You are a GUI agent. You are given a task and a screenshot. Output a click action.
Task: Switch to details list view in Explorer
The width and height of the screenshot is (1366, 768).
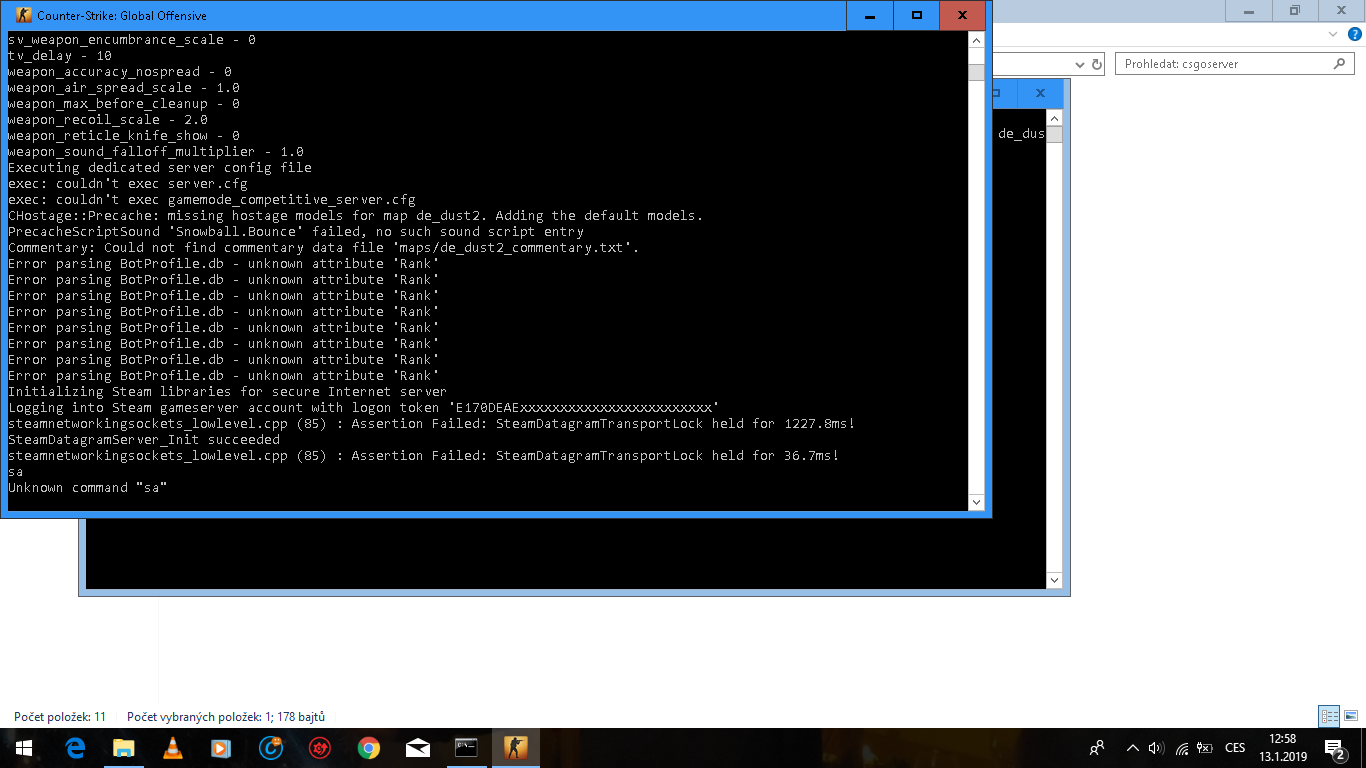[x=1329, y=716]
